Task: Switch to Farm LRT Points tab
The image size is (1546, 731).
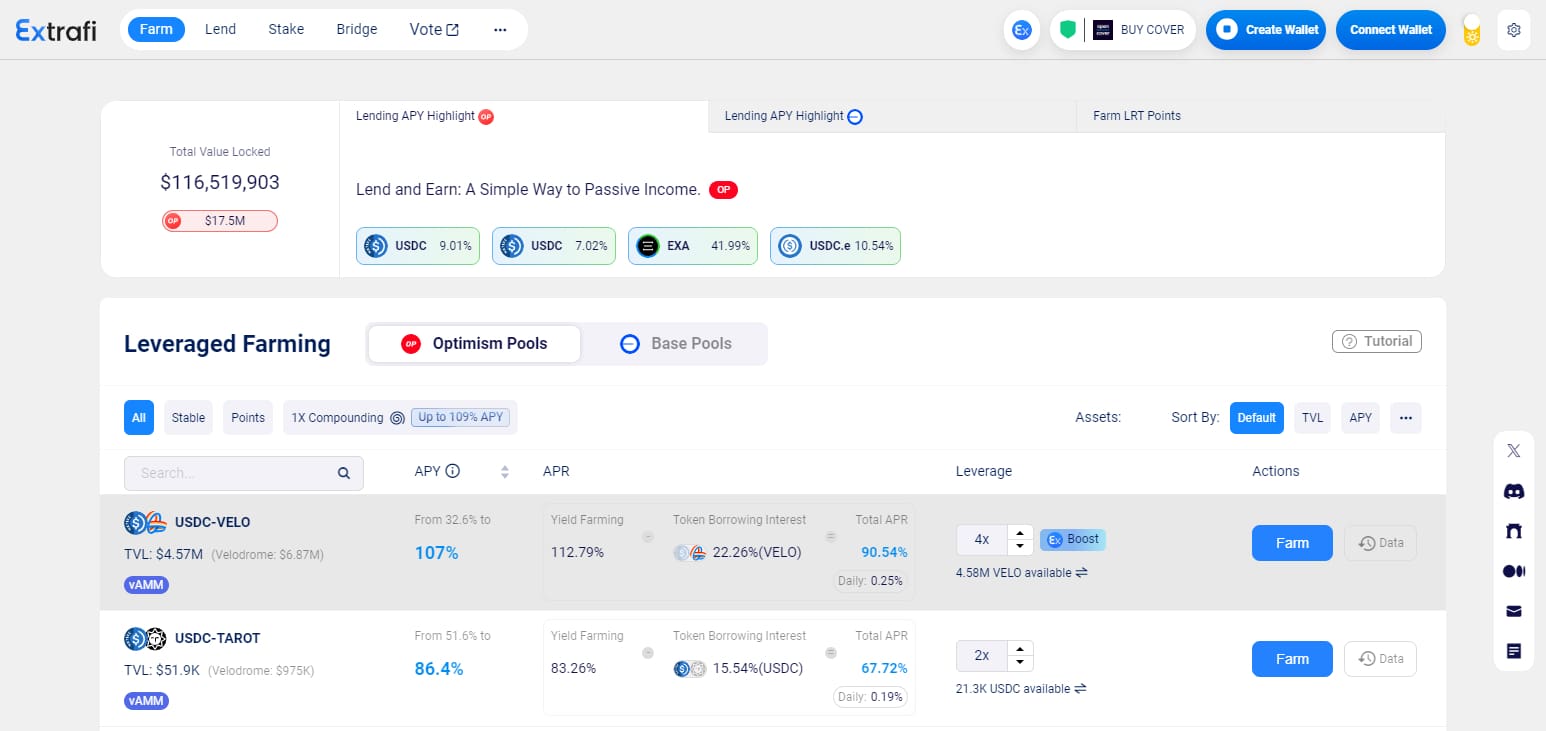Action: tap(1137, 116)
